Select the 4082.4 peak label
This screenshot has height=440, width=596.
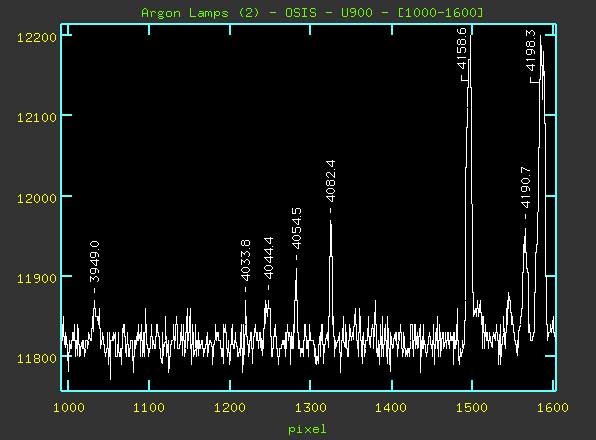coord(330,181)
